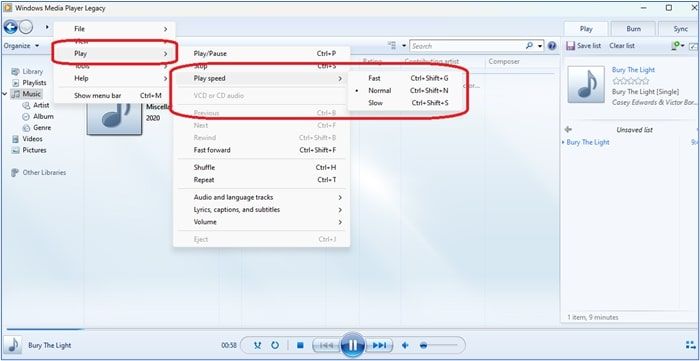Click the Previous track button
Viewport: 700px width, 361px height.
326,345
